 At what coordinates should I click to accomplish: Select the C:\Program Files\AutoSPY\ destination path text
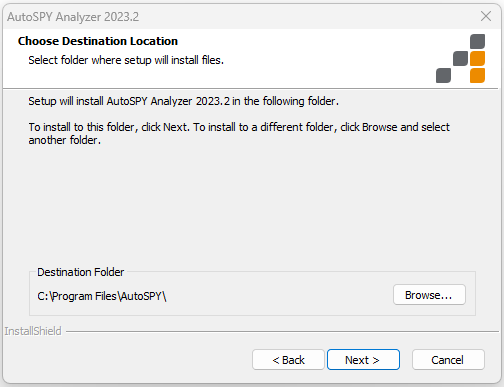(102, 296)
